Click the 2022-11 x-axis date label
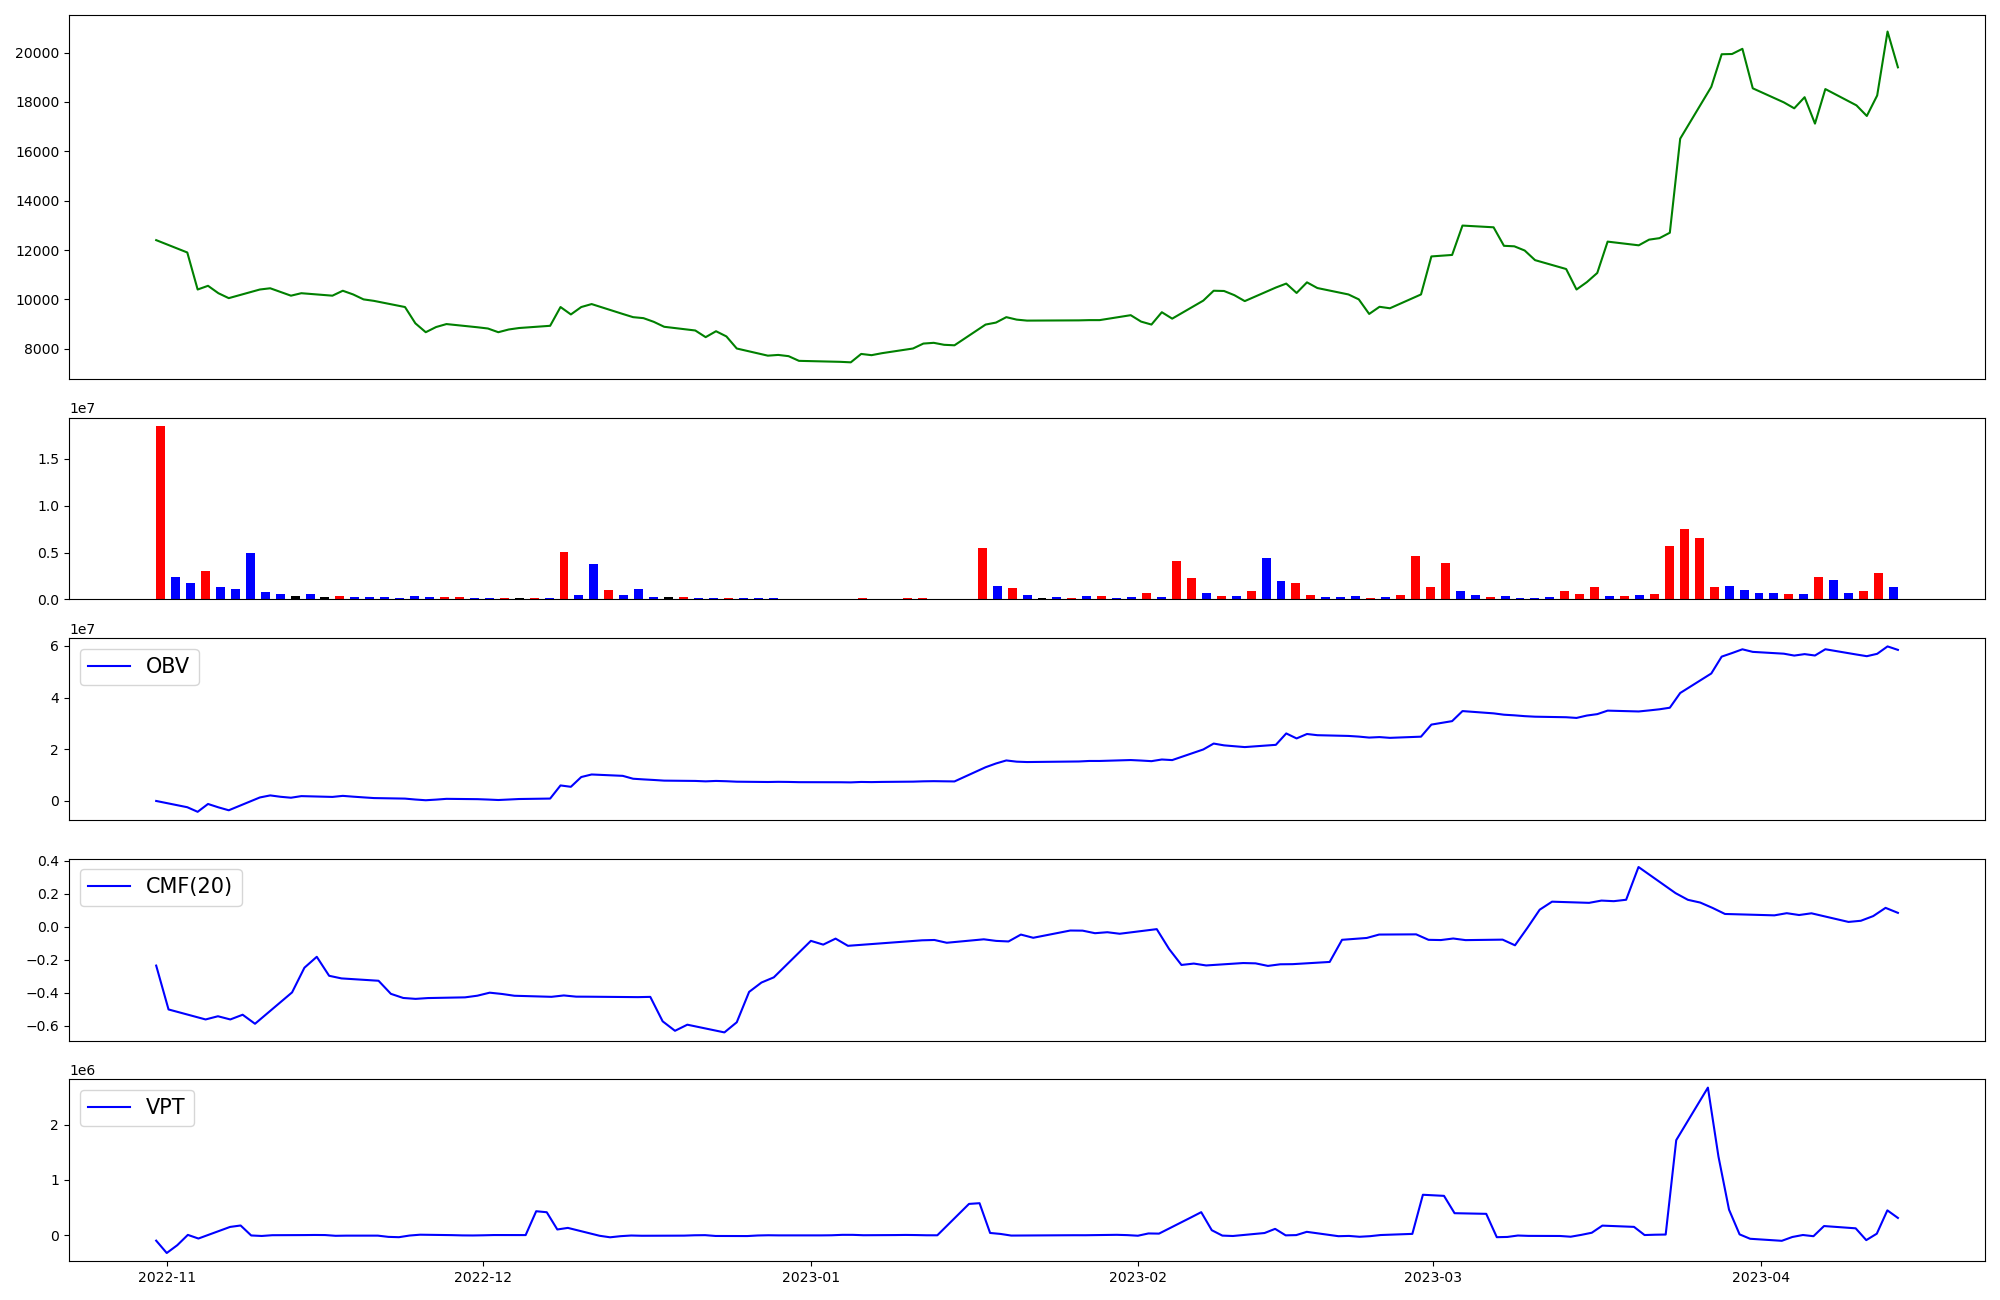 167,1277
